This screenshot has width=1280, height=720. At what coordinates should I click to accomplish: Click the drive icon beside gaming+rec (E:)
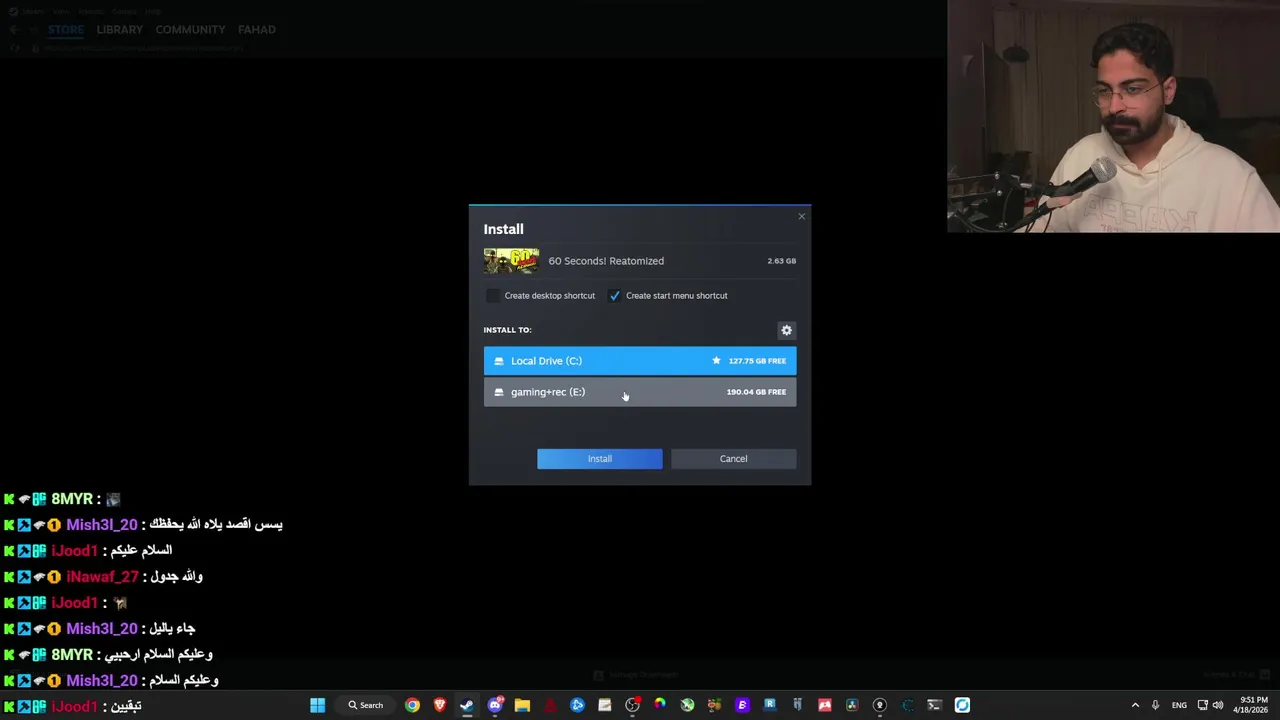pos(499,392)
